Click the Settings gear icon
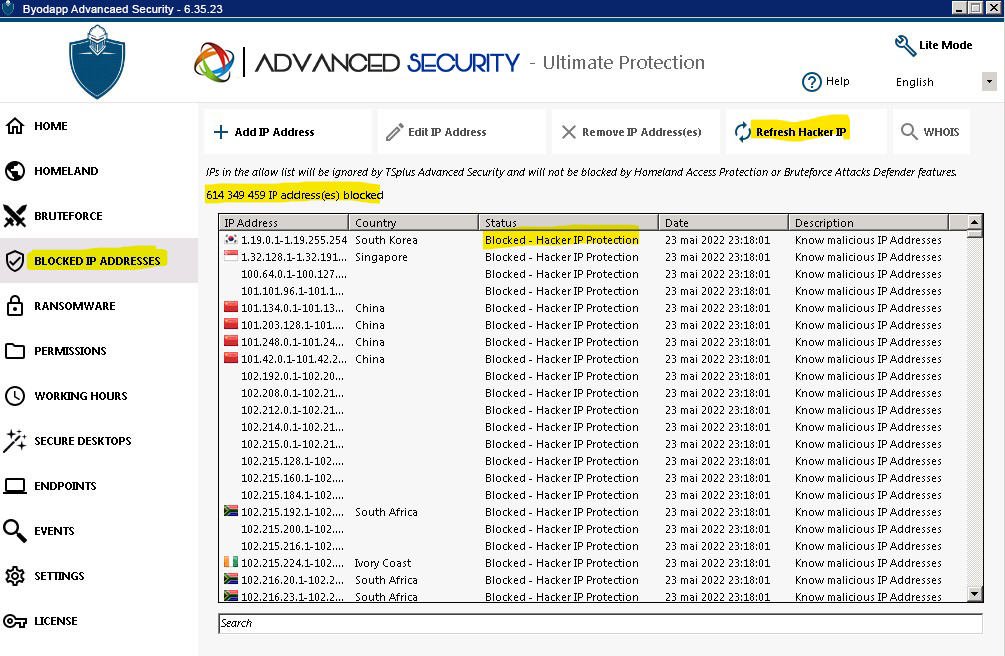1005x656 pixels. click(x=15, y=576)
